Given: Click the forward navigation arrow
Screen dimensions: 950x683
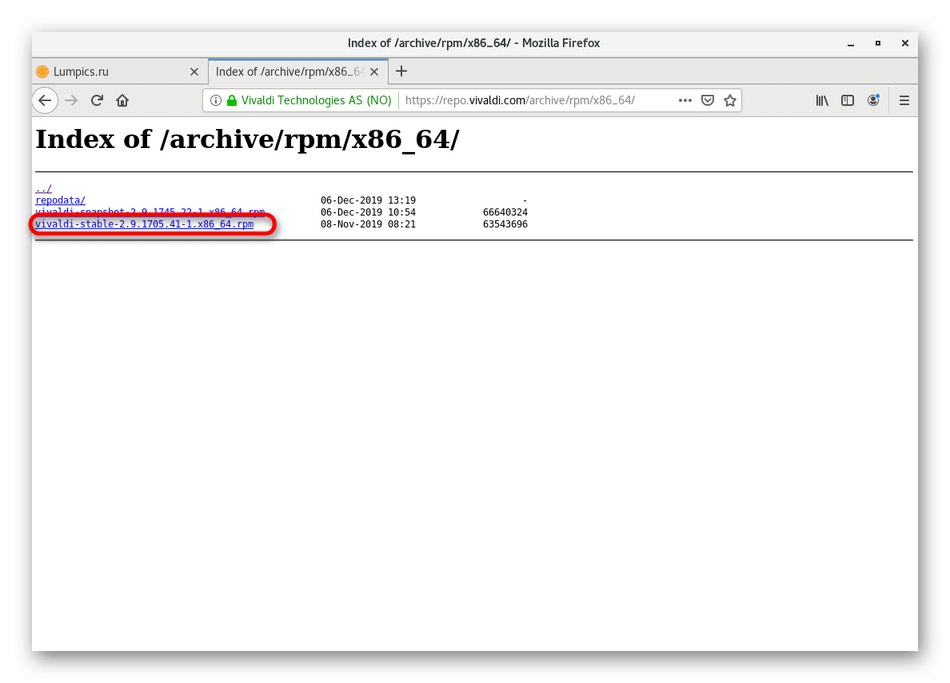Looking at the screenshot, I should tap(71, 101).
